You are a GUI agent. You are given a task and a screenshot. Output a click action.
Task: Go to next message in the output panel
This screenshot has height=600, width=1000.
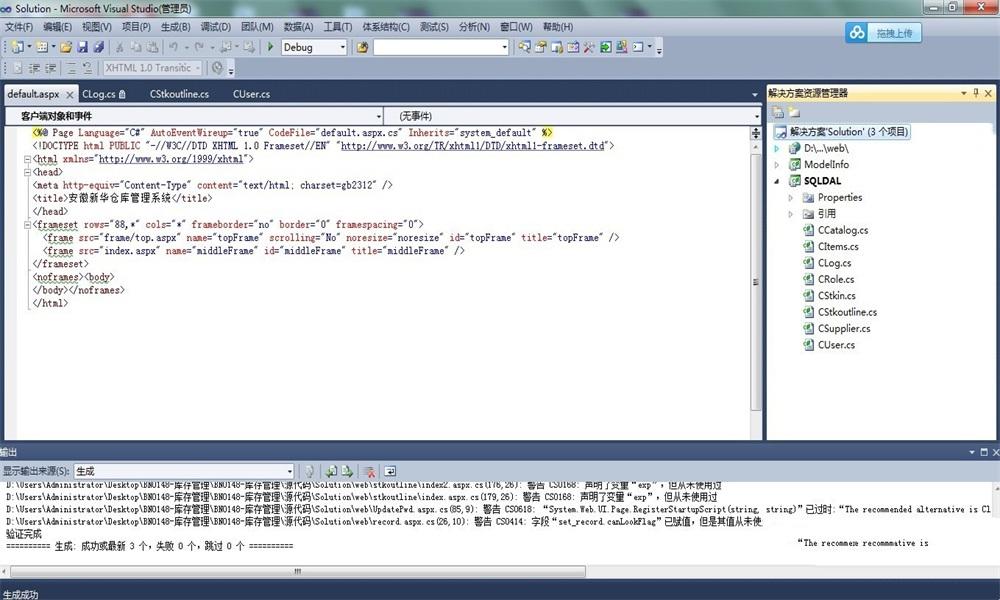click(347, 471)
